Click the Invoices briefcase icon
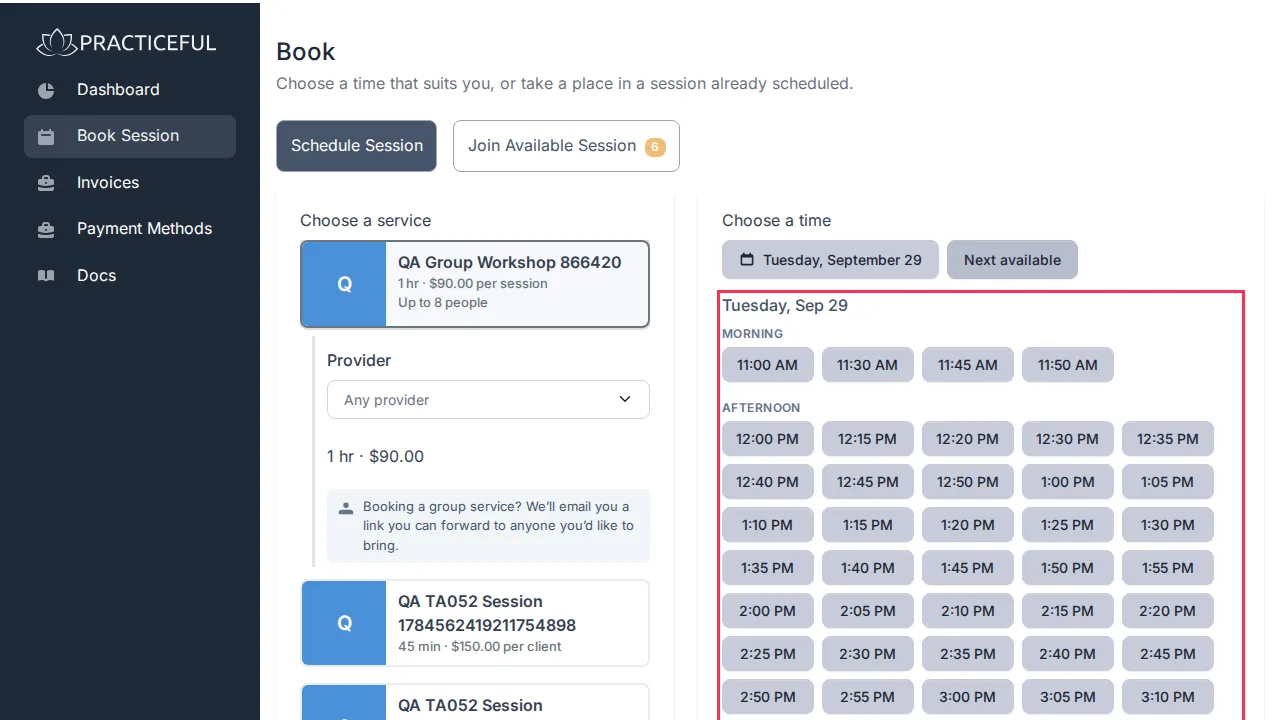The image size is (1280, 720). [46, 183]
